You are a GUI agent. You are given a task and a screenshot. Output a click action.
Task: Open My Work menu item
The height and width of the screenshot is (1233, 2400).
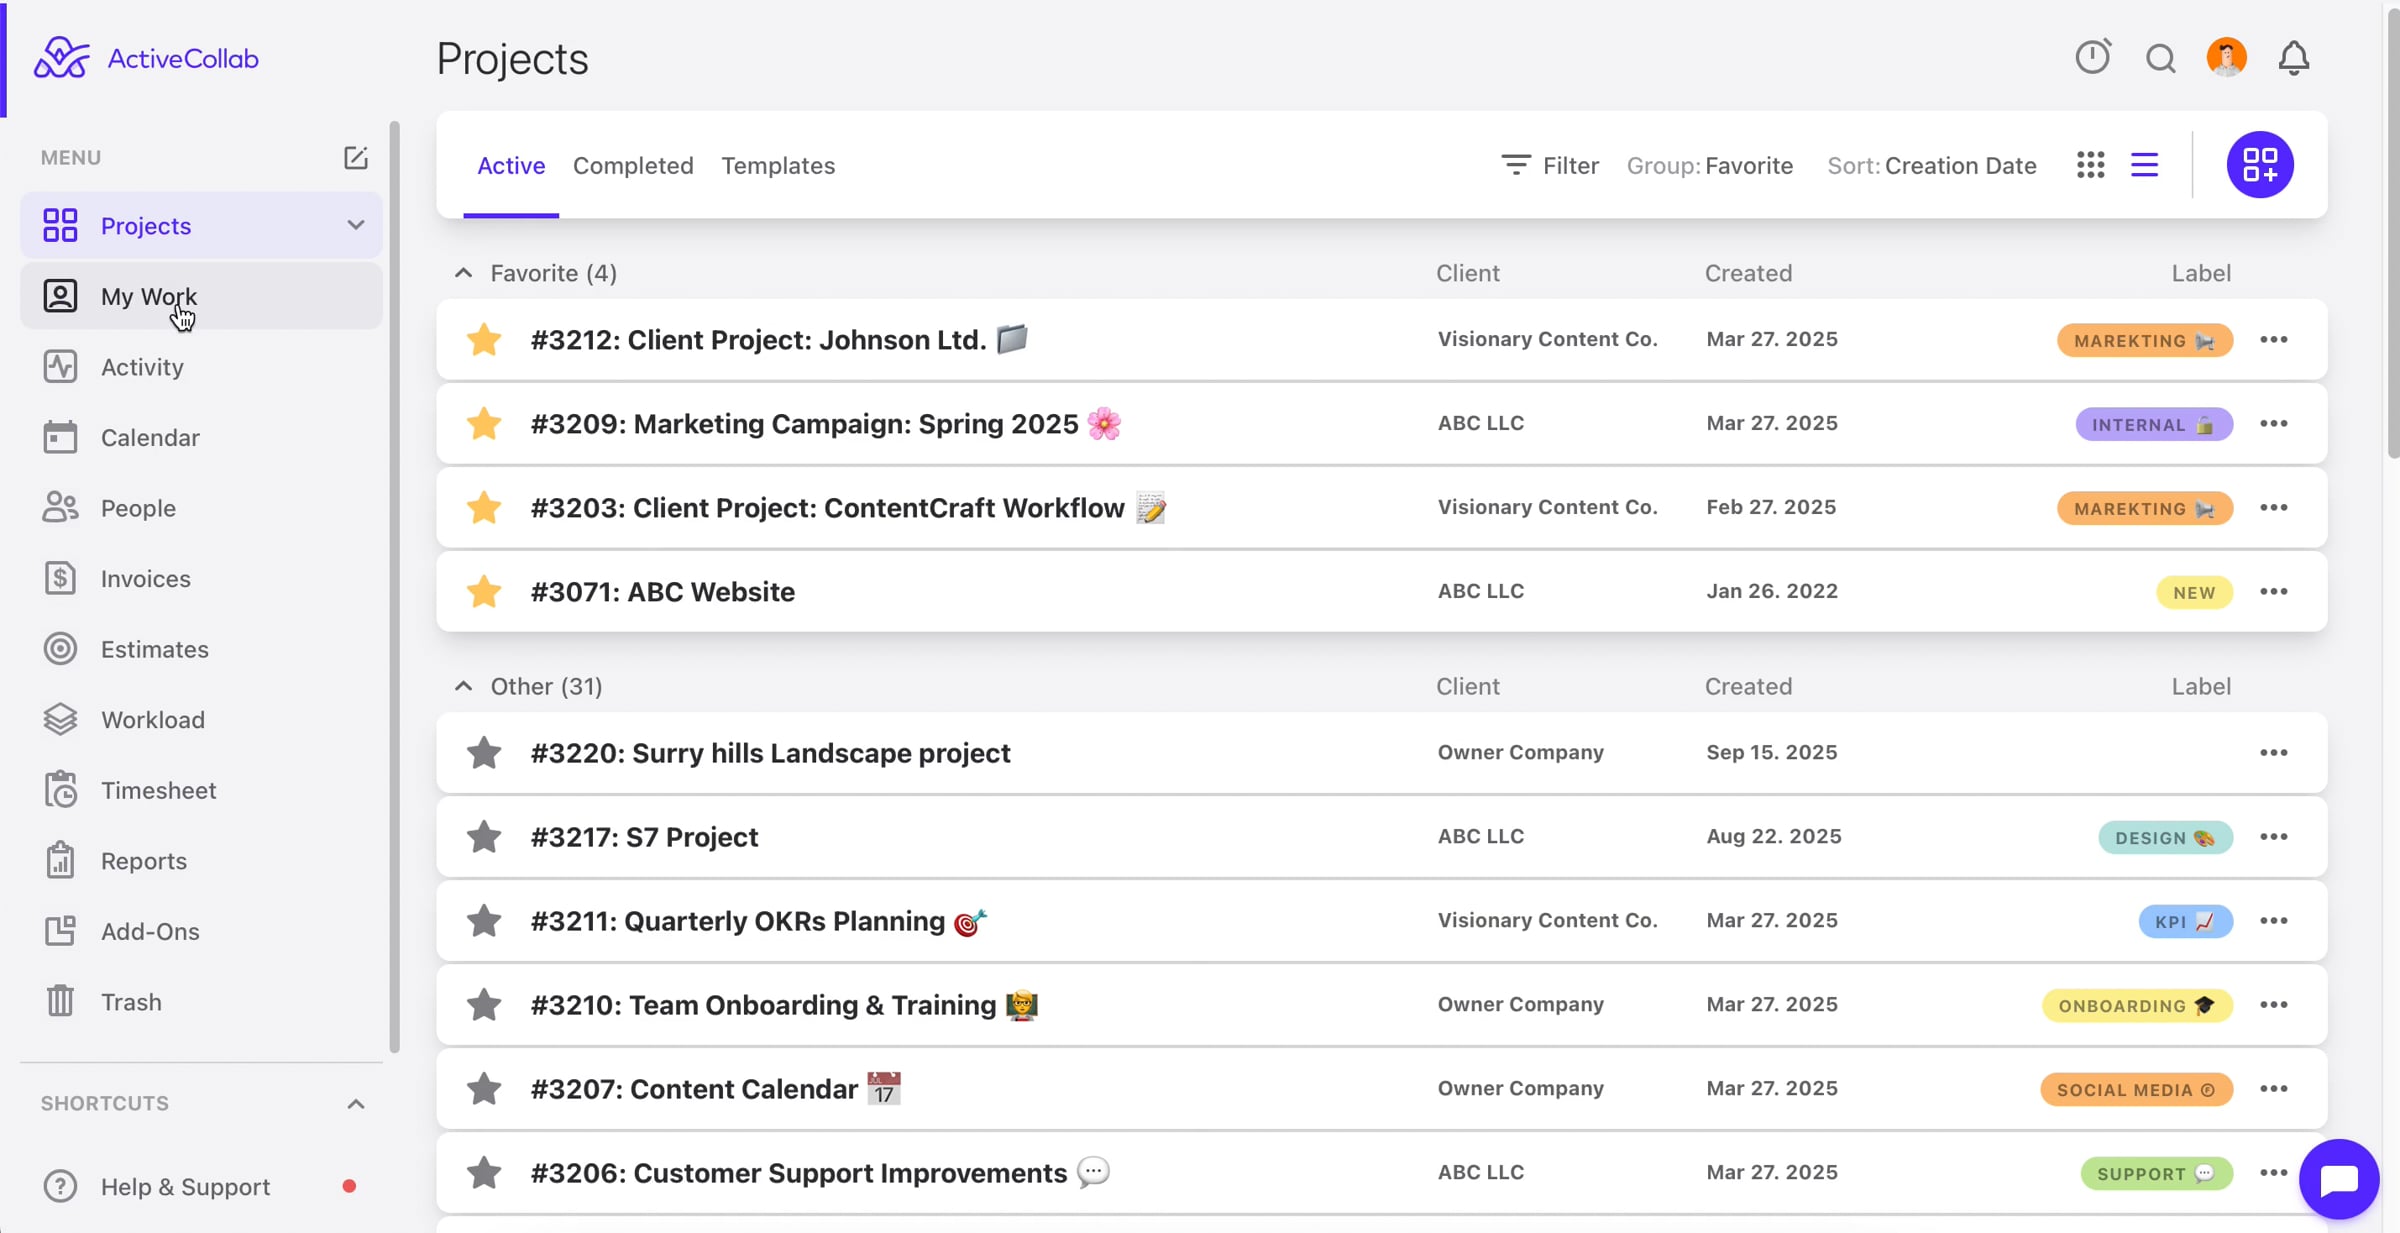(x=201, y=296)
